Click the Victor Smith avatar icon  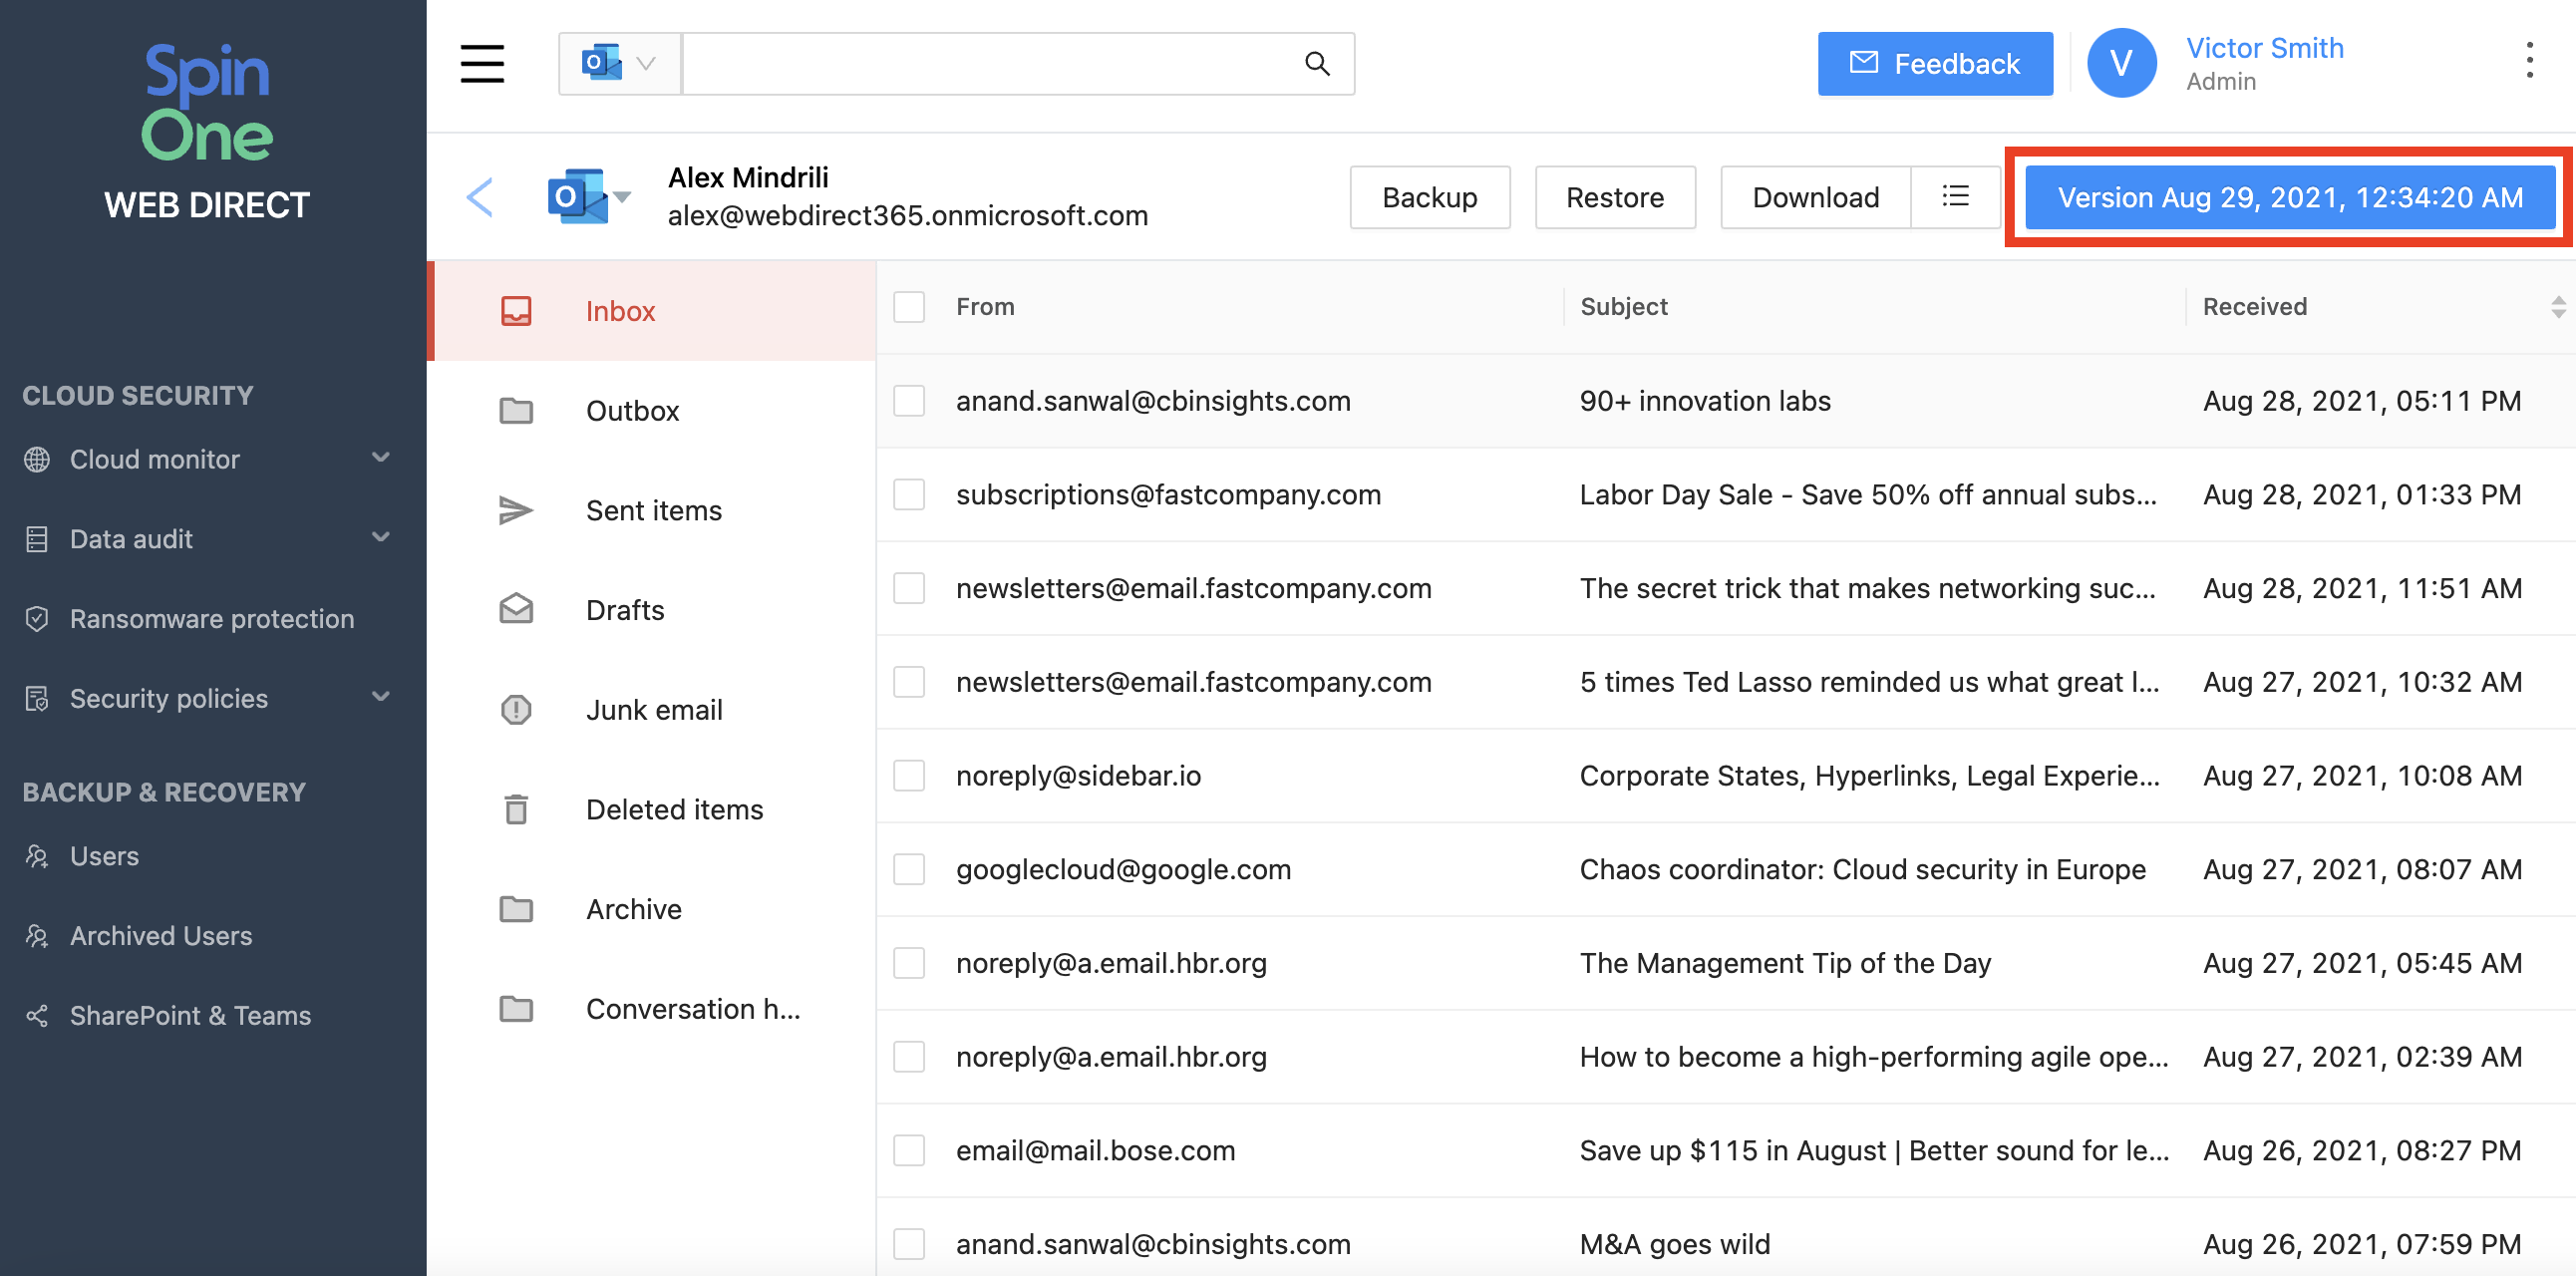(2121, 63)
